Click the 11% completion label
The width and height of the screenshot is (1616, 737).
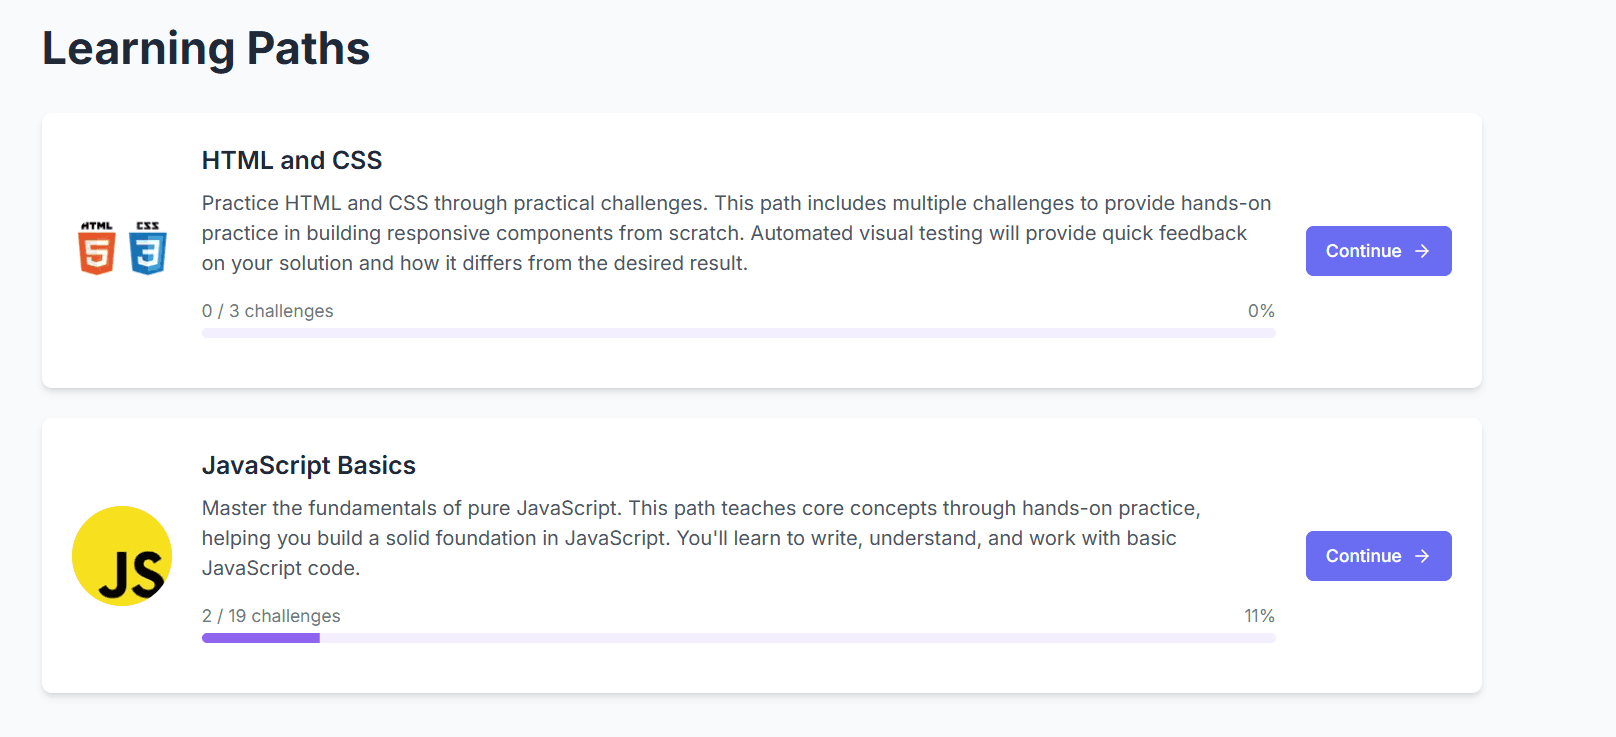(x=1260, y=616)
